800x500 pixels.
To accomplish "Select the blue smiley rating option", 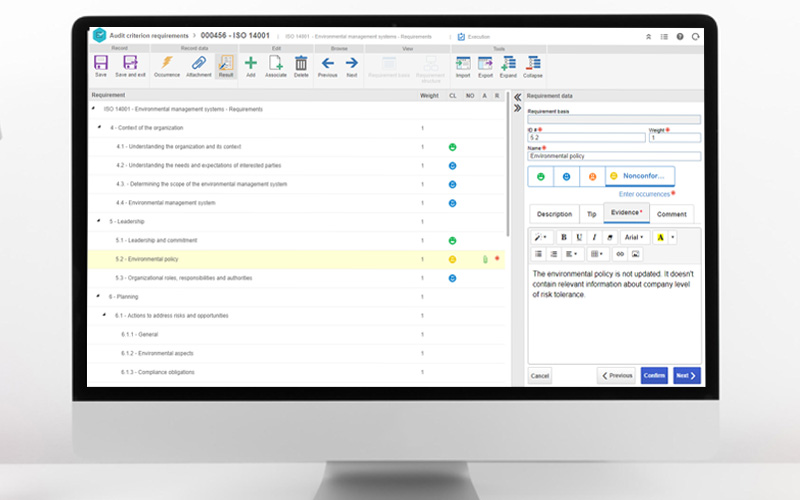I will click(x=566, y=177).
